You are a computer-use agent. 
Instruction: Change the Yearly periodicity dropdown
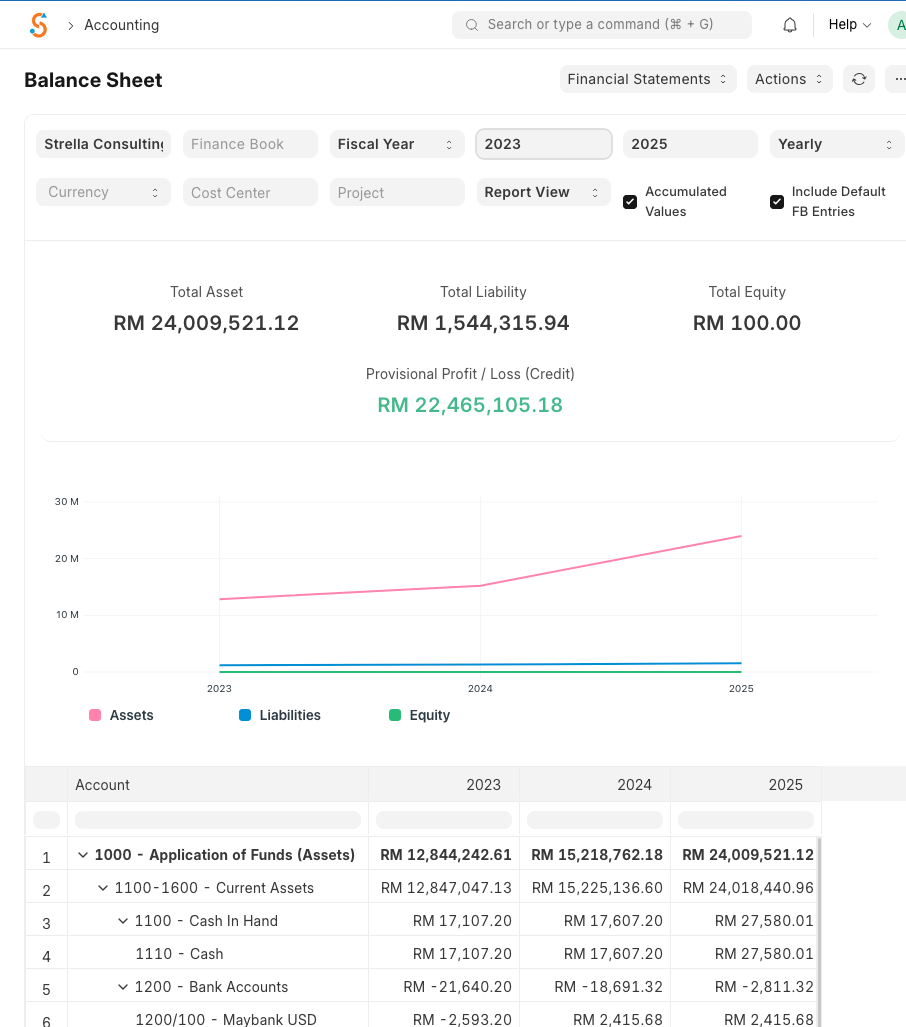[836, 144]
